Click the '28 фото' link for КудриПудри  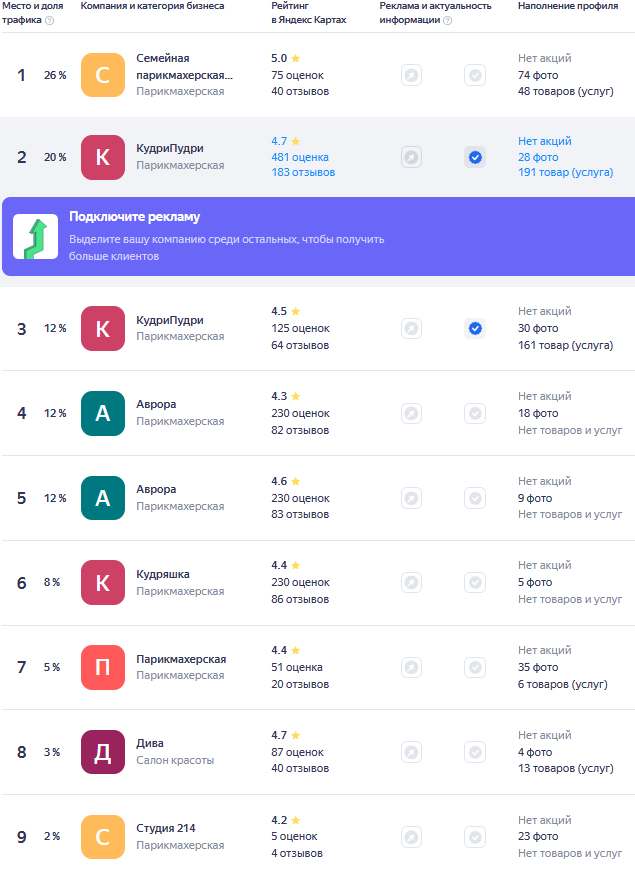[x=538, y=157]
